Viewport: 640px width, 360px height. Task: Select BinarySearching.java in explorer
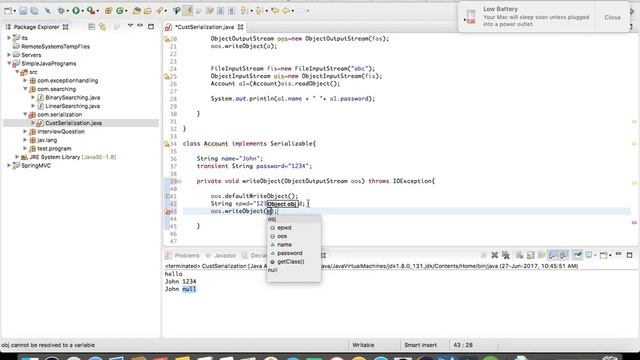[72, 98]
